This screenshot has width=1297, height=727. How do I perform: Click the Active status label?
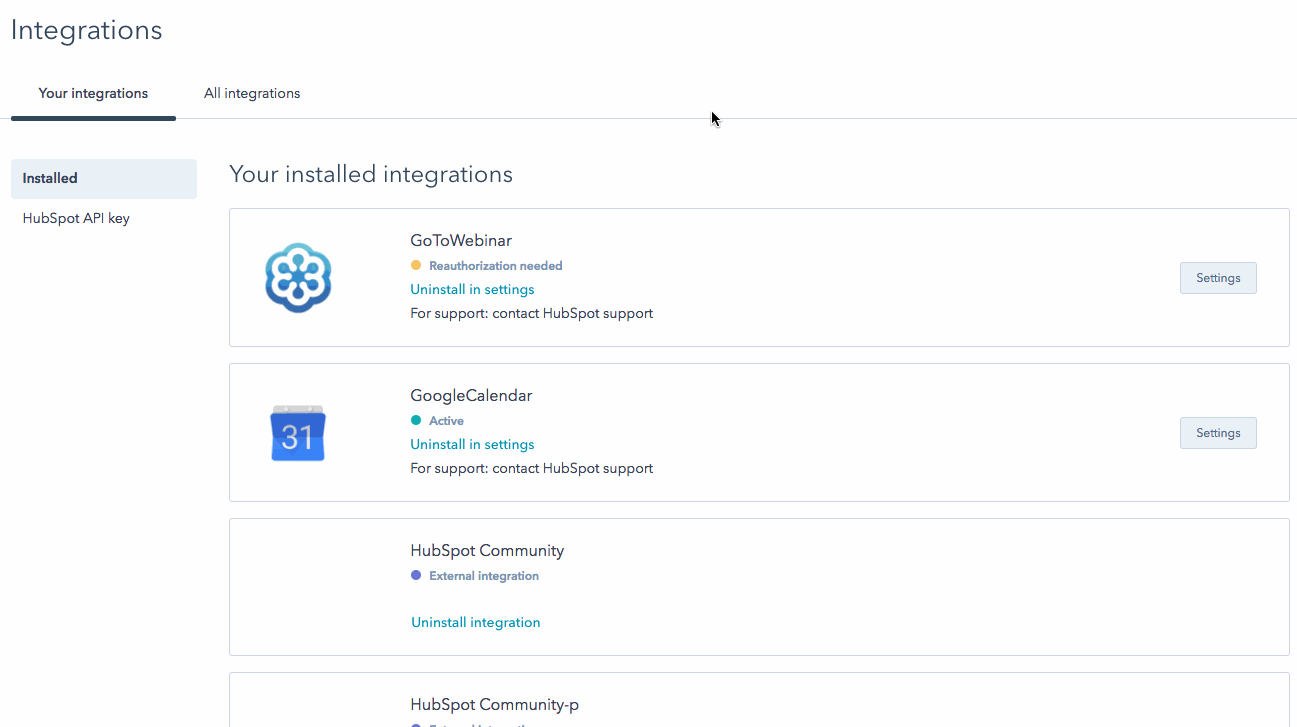click(446, 421)
